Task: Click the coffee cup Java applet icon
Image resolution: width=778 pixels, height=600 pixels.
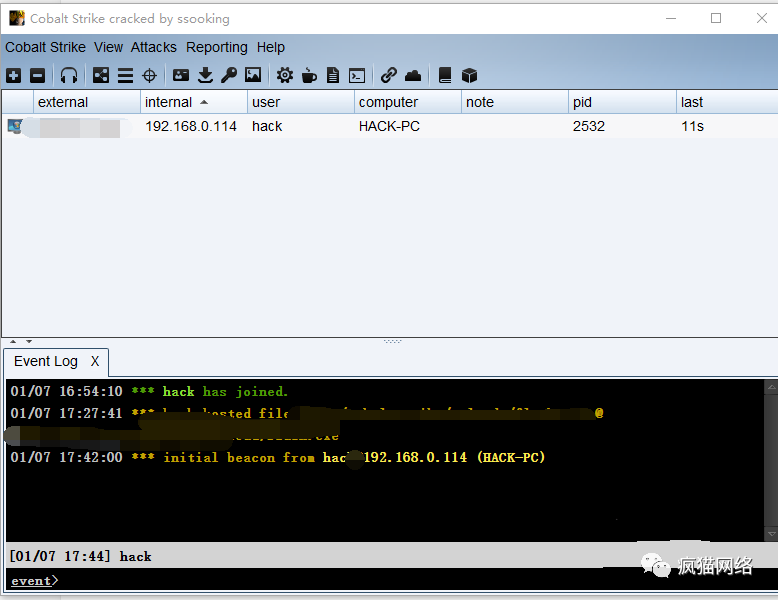Action: (309, 75)
